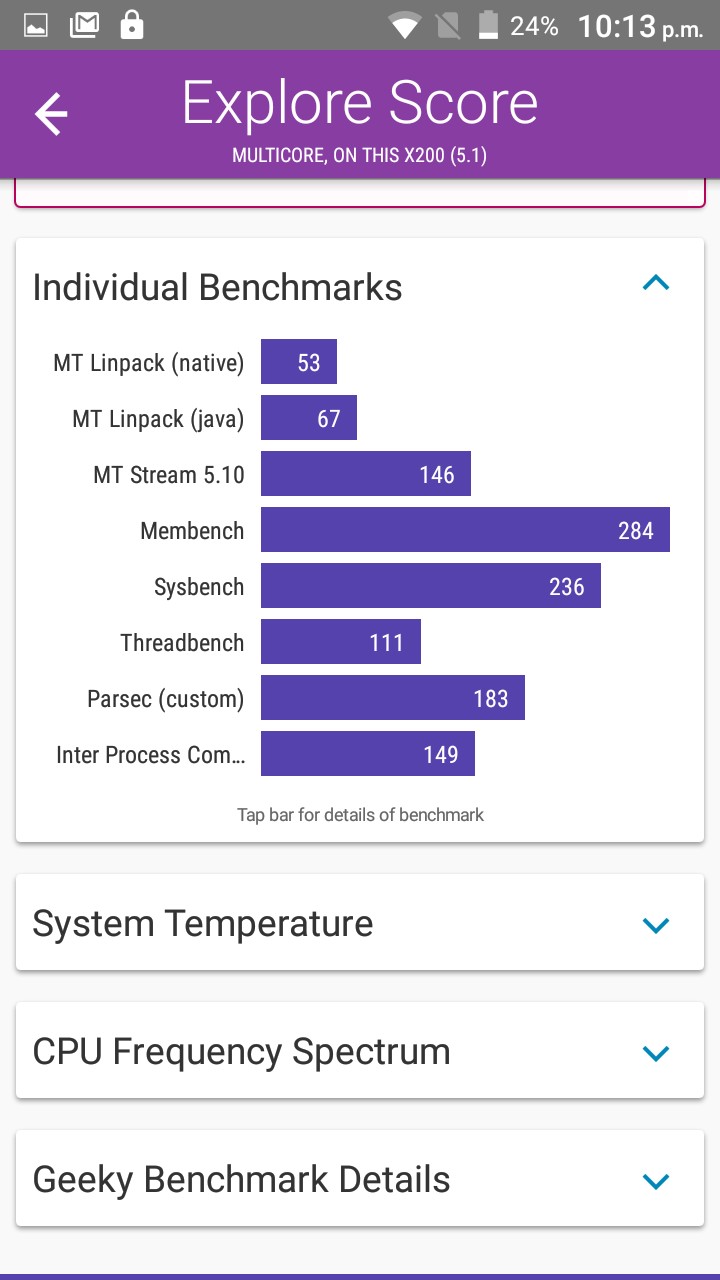Open MT Linpack (java) bar details
This screenshot has width=720, height=1280.
[x=308, y=418]
